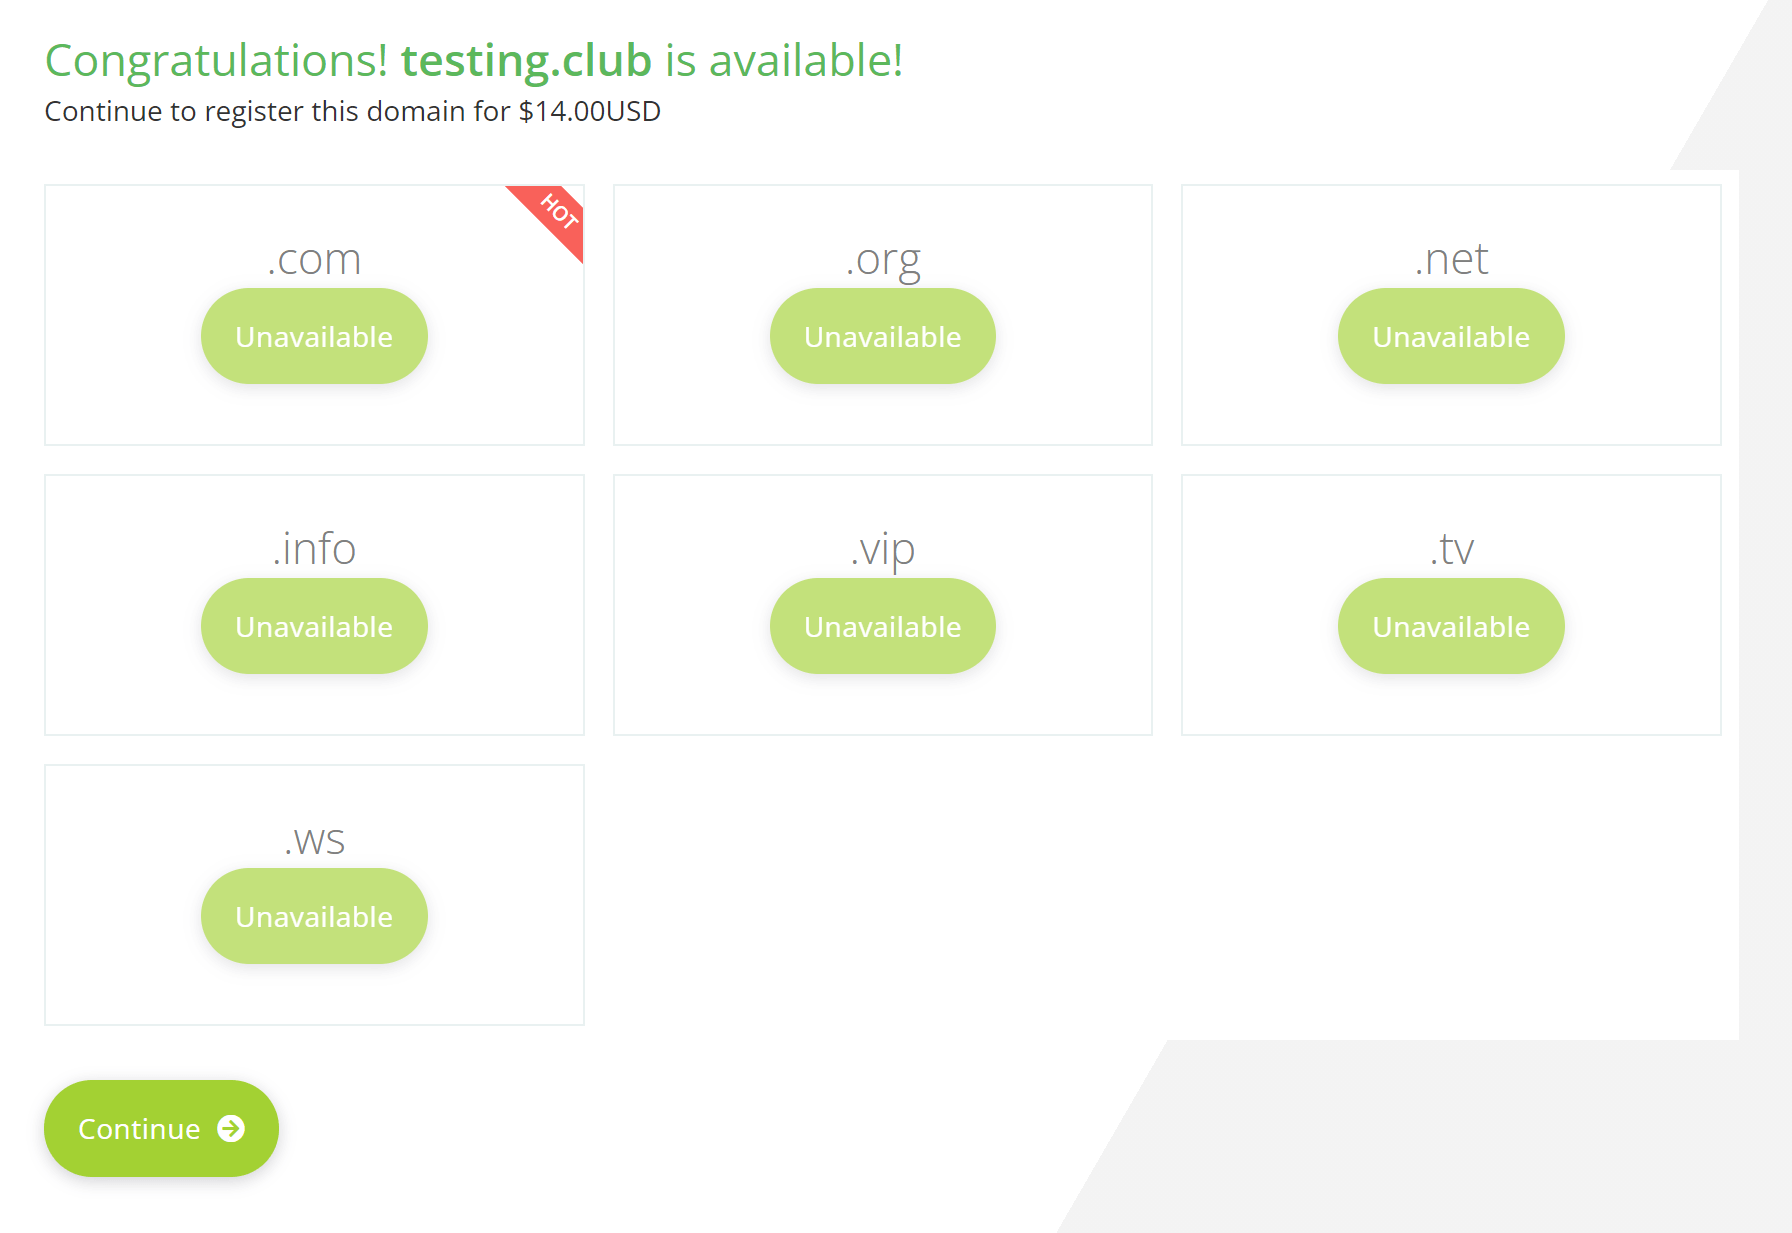Click the Unavailable button under .com
This screenshot has height=1233, width=1792.
pyautogui.click(x=314, y=336)
